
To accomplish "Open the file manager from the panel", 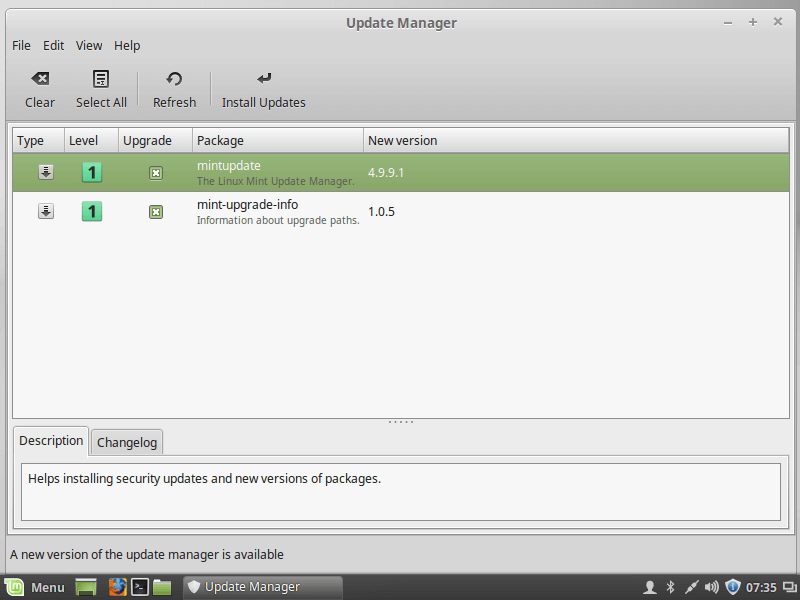I will (162, 587).
